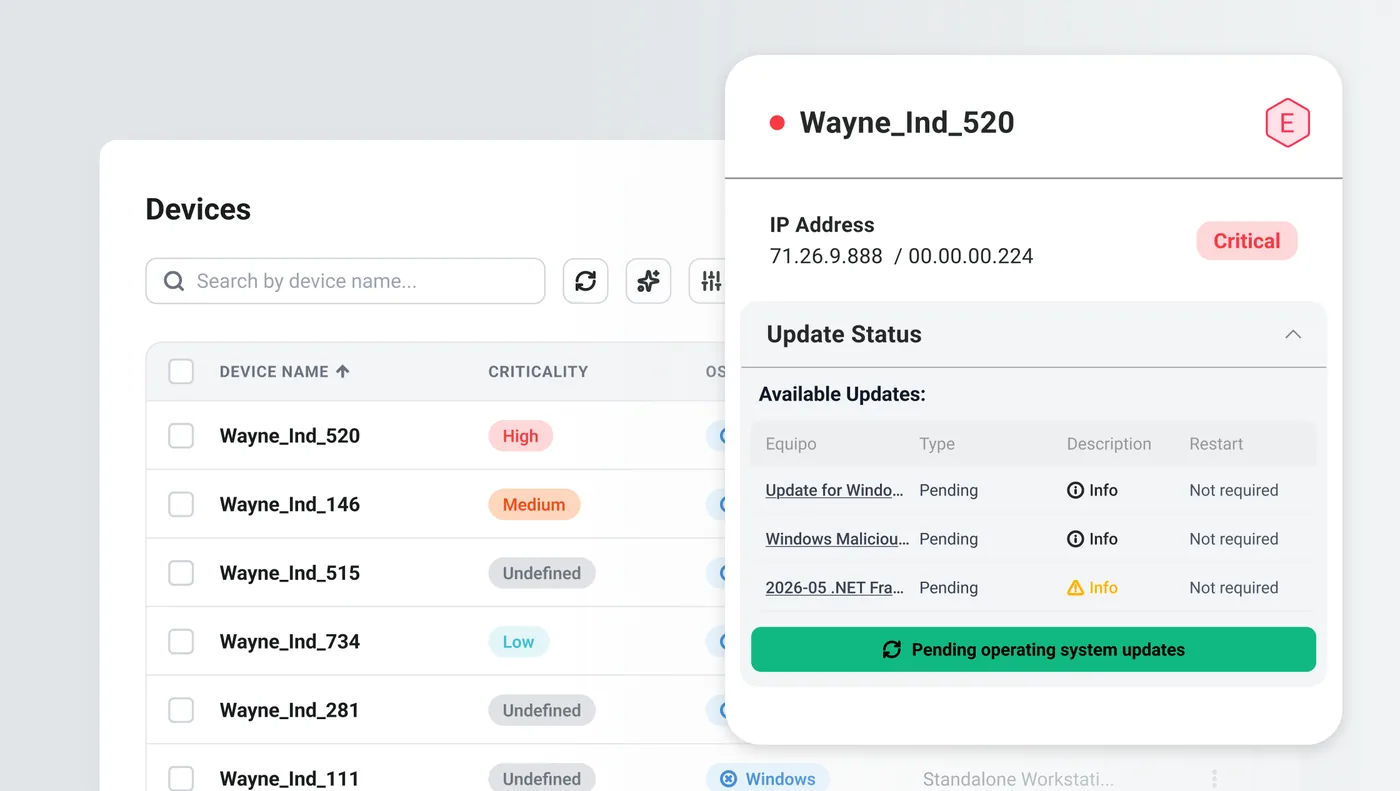
Task: Click the IP address 71.26.9.888 / 00.00.00.224
Action: click(901, 256)
